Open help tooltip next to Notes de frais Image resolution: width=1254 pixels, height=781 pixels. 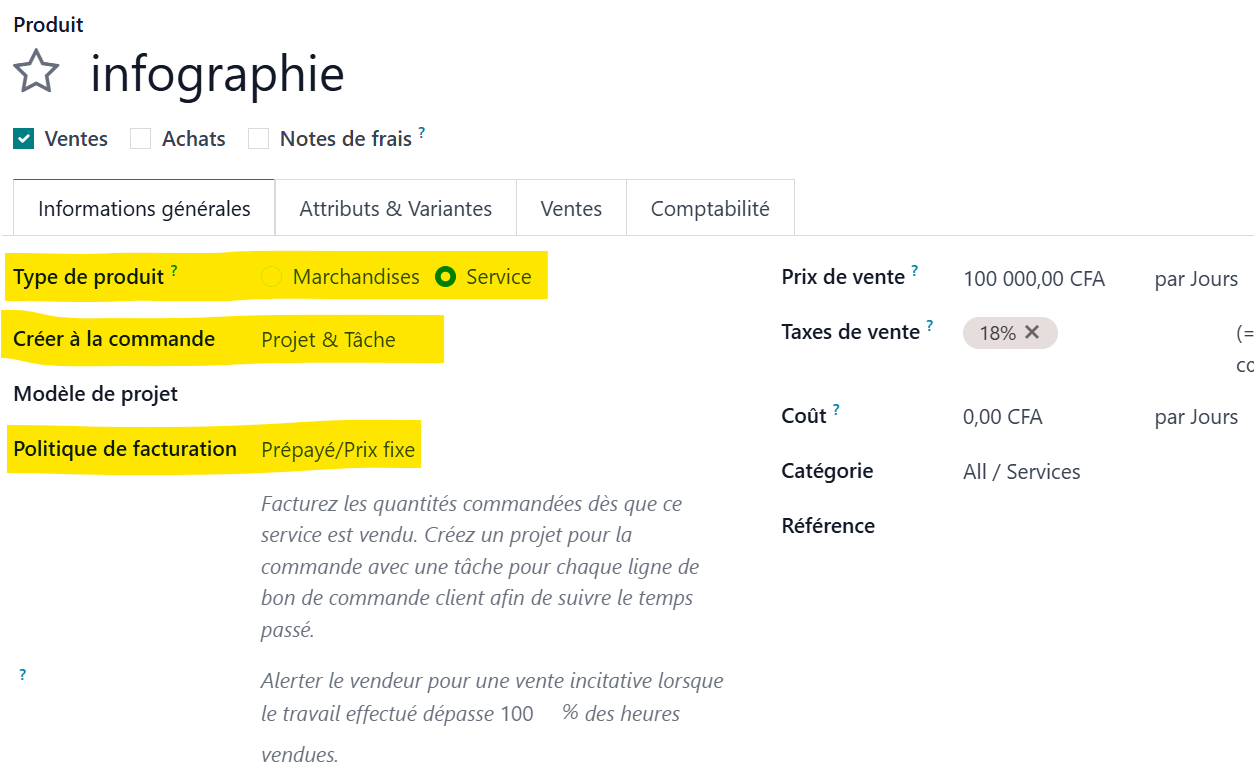coord(422,132)
